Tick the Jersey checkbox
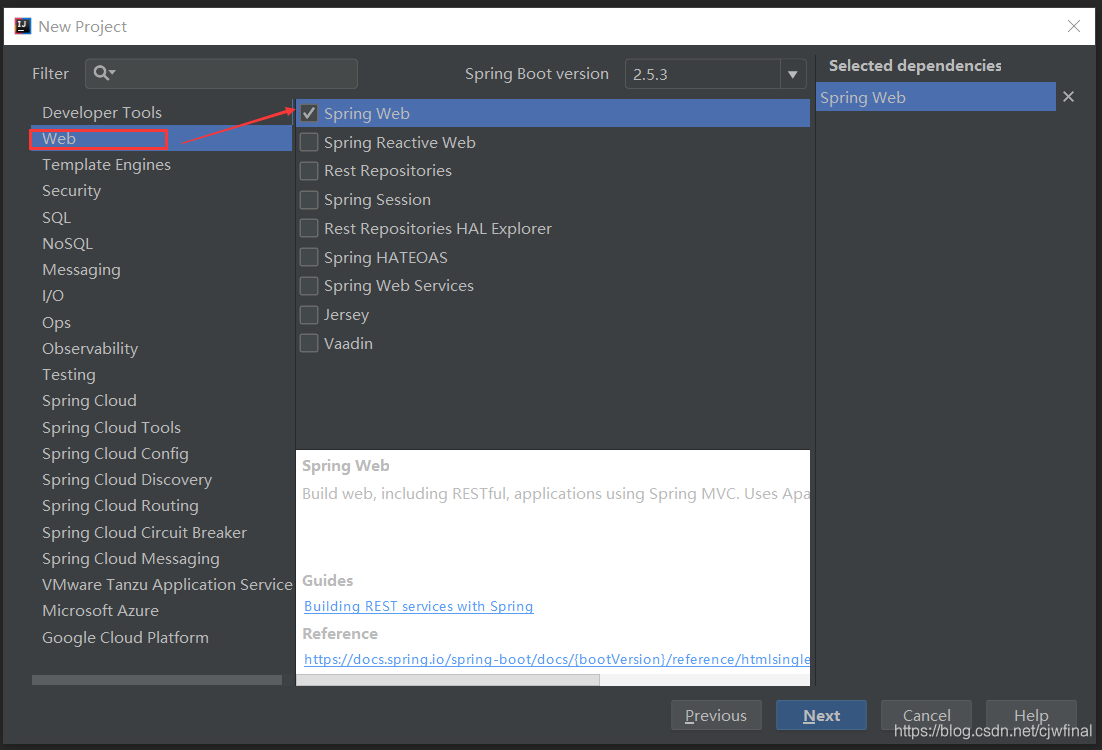Viewport: 1102px width, 750px height. pos(309,314)
